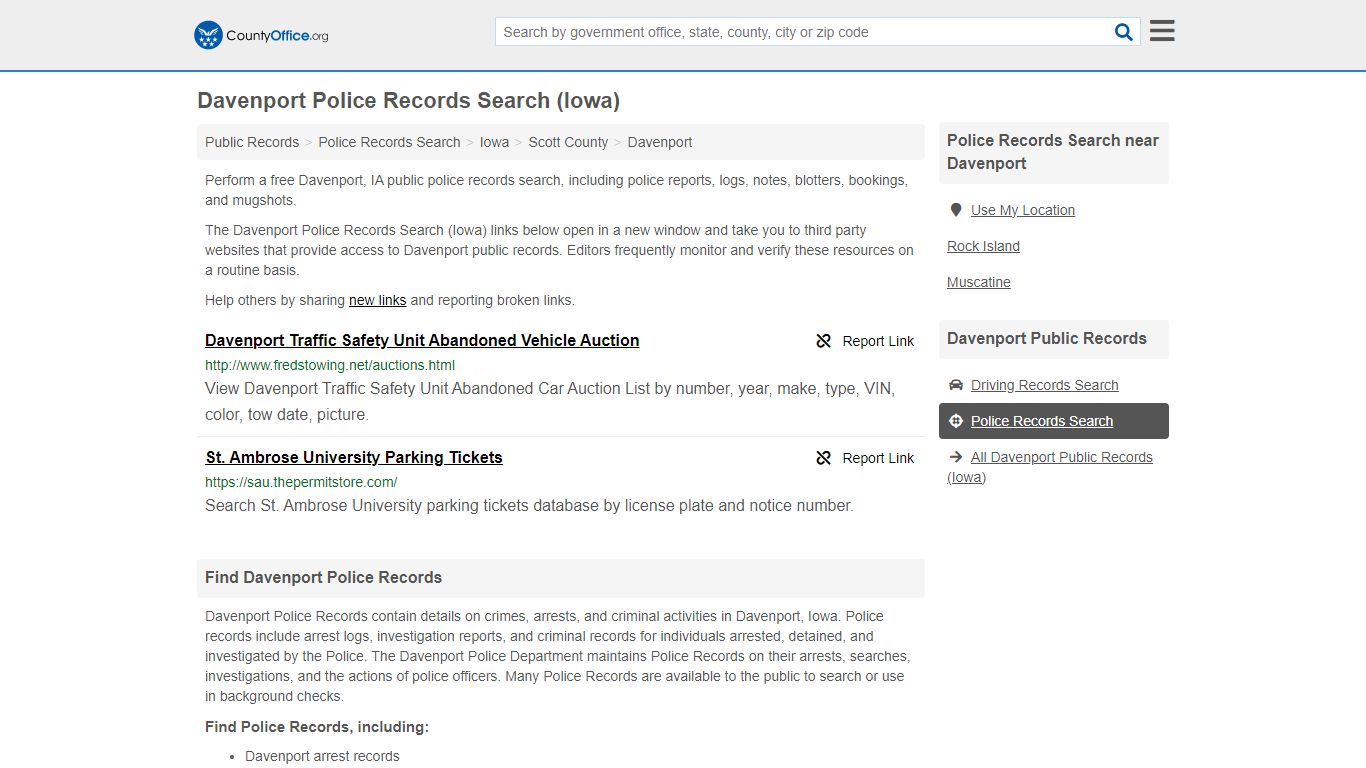The width and height of the screenshot is (1366, 768).
Task: Click the crosshair icon beside Police Records Search
Action: pyautogui.click(x=956, y=421)
